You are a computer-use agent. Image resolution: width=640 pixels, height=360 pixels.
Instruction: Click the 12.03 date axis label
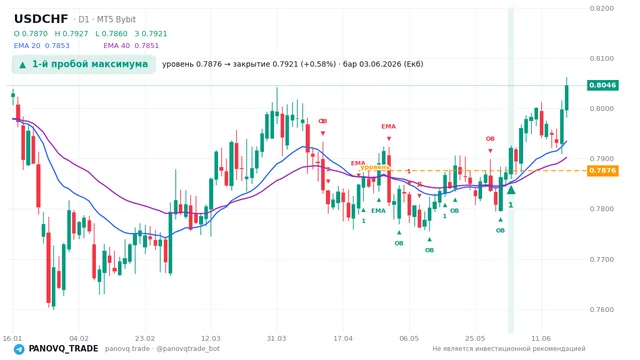click(x=211, y=338)
